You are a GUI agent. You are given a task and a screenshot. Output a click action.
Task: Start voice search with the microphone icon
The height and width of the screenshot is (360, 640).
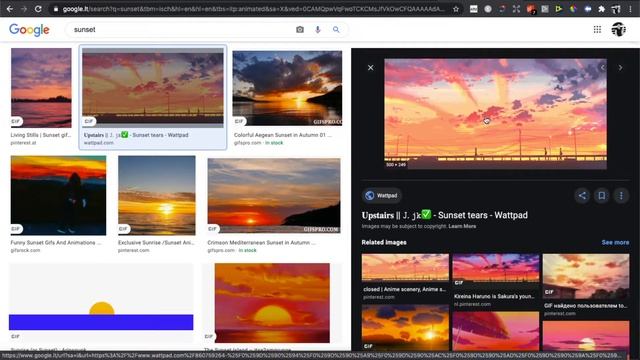[318, 29]
